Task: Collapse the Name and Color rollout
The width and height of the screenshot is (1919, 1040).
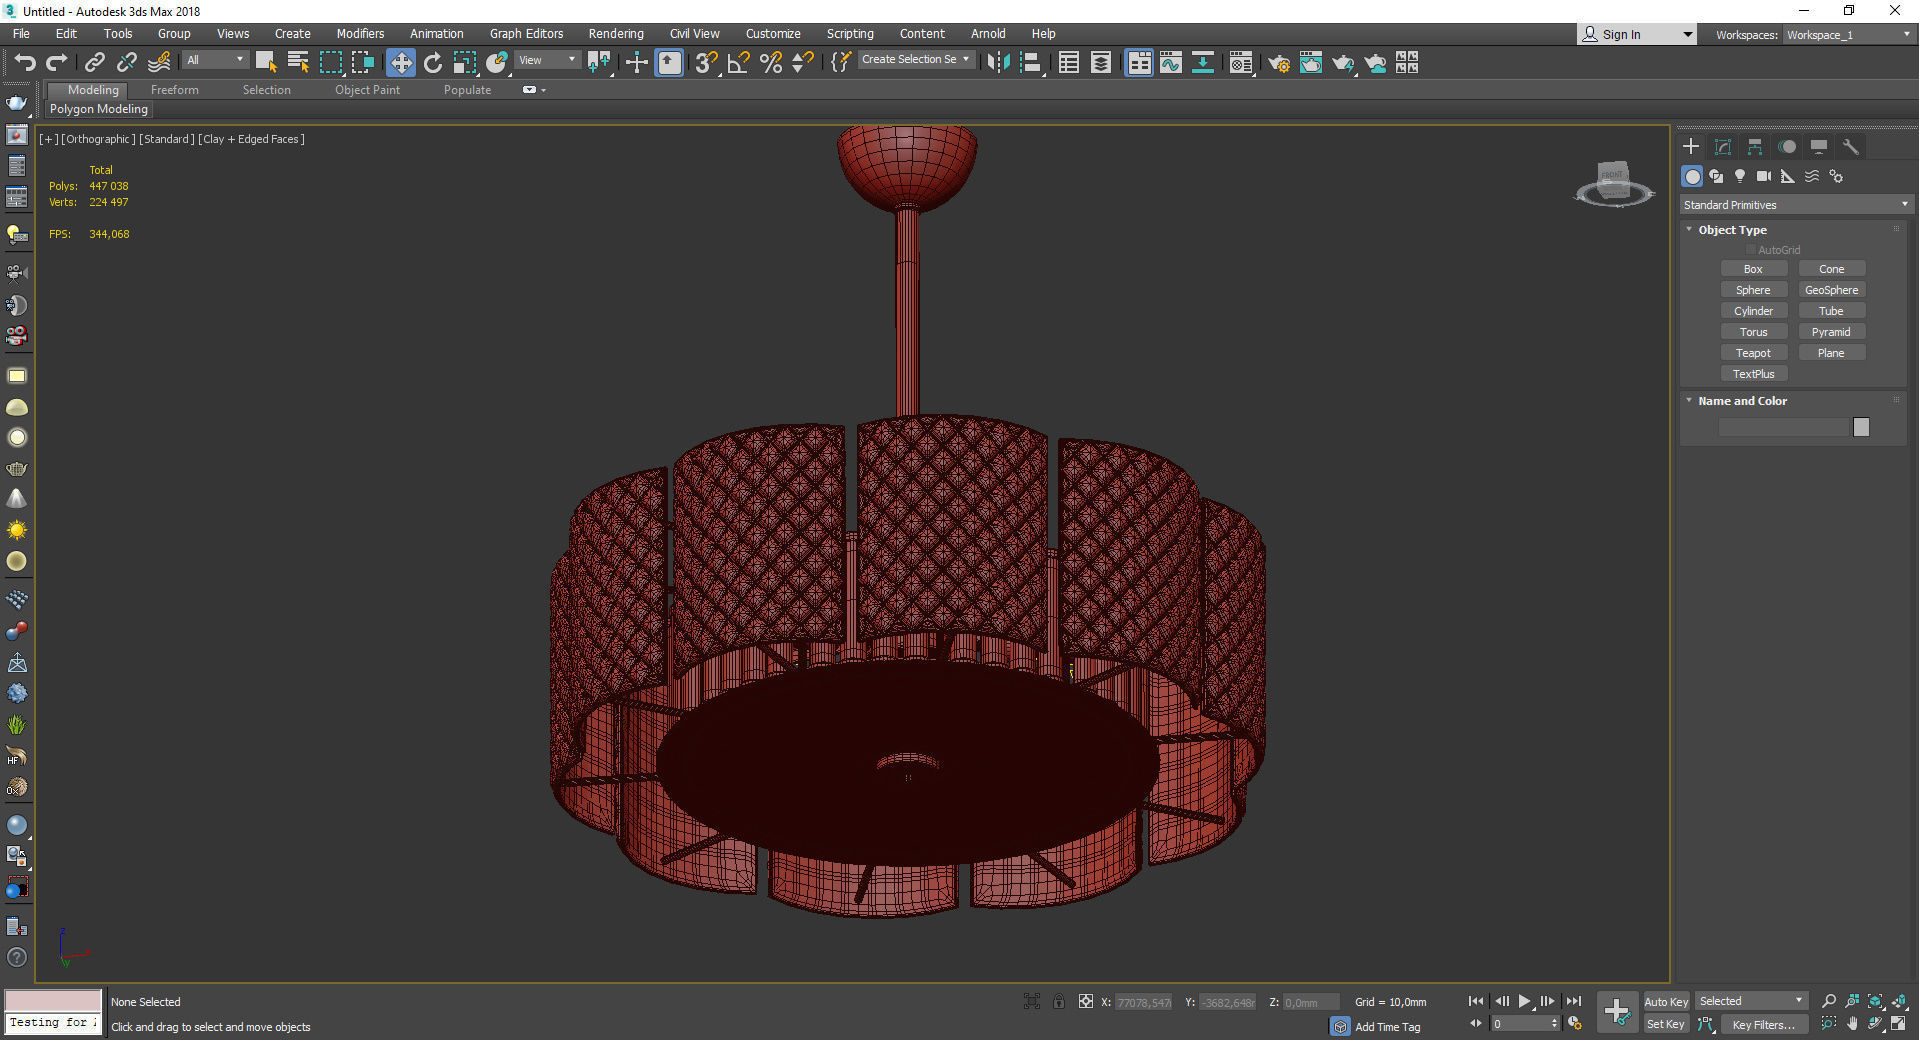Action: tap(1690, 401)
